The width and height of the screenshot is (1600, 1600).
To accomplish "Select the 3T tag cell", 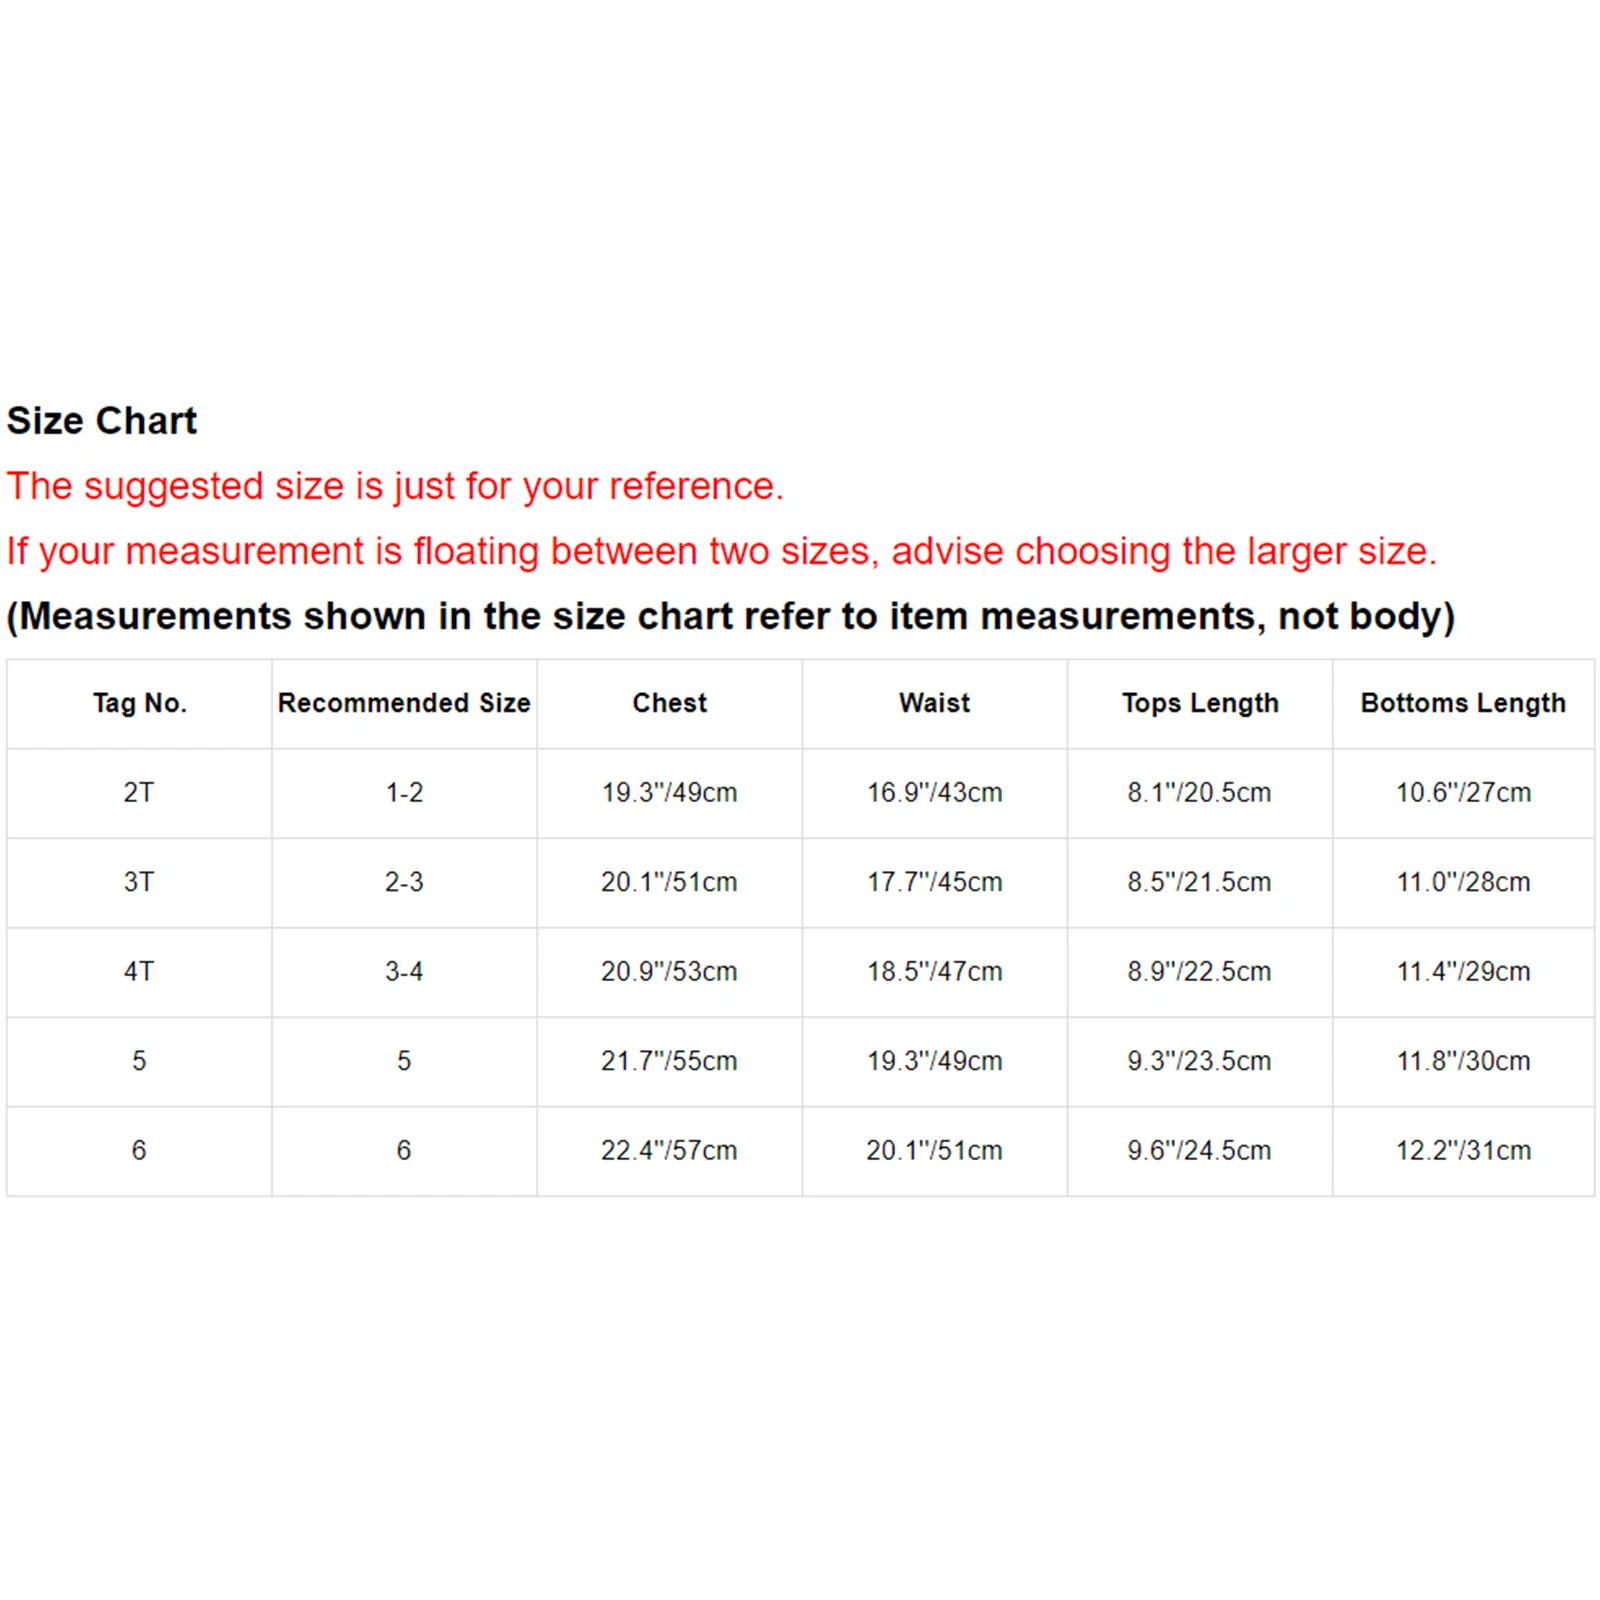I will click(x=139, y=882).
